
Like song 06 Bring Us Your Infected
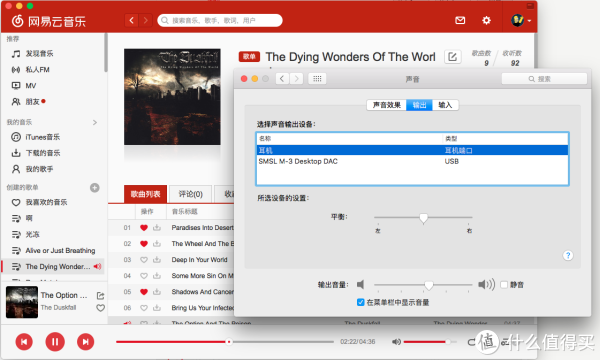144,308
